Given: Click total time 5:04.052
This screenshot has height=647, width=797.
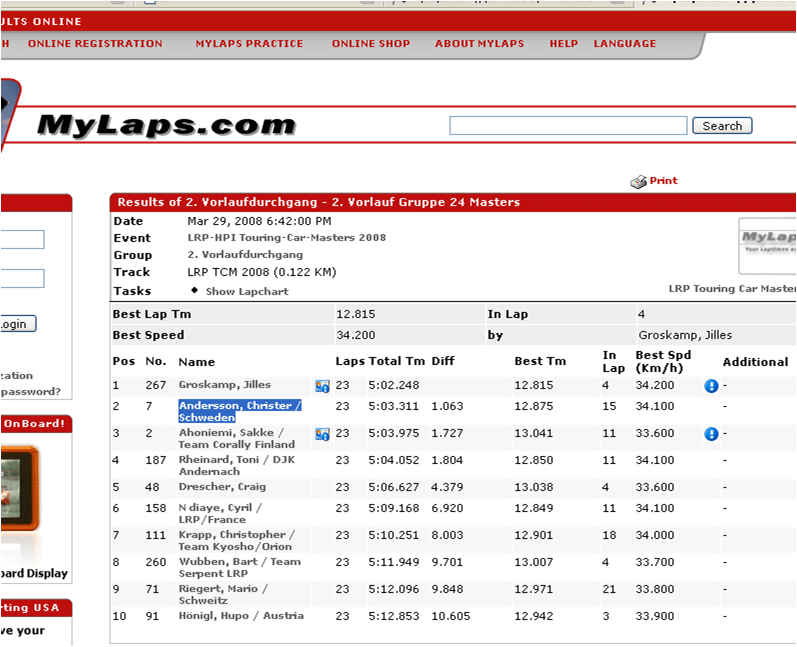Looking at the screenshot, I should pos(394,460).
